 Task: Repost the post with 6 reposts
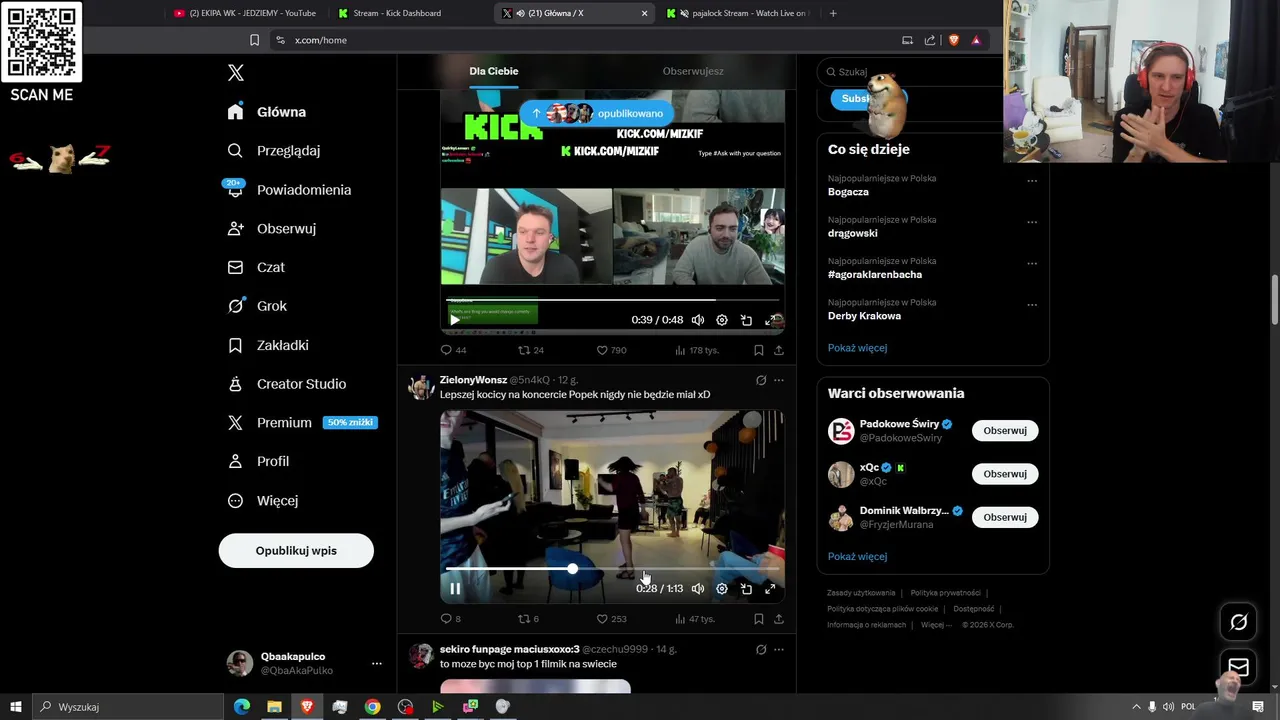pos(527,619)
